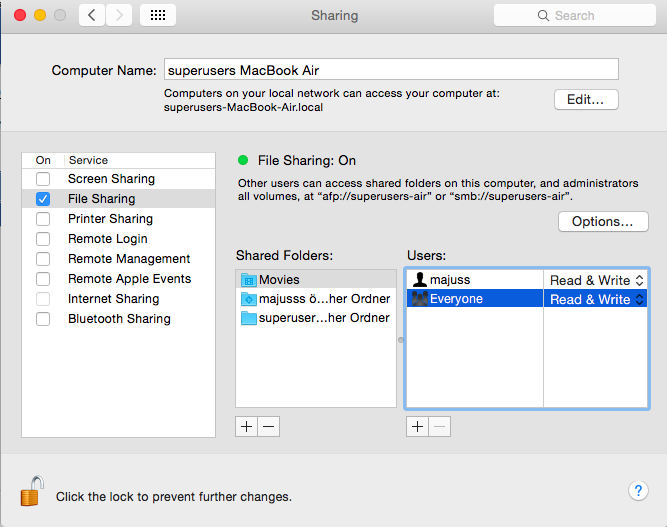Remove selected shared folder with minus button
This screenshot has height=527, width=667.
coord(268,426)
